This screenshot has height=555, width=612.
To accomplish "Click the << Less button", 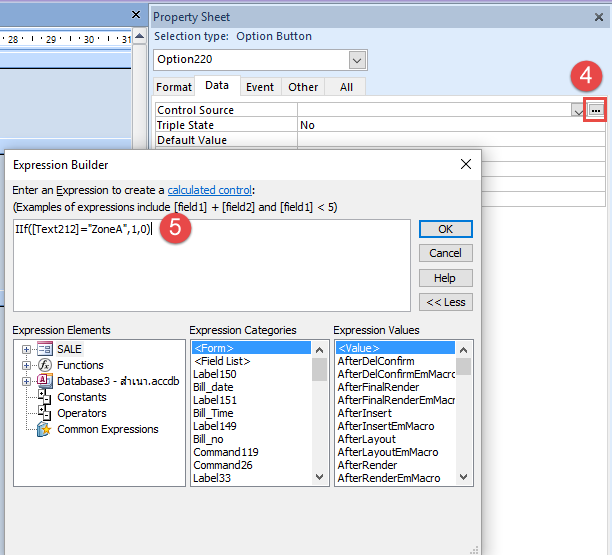I will (446, 302).
